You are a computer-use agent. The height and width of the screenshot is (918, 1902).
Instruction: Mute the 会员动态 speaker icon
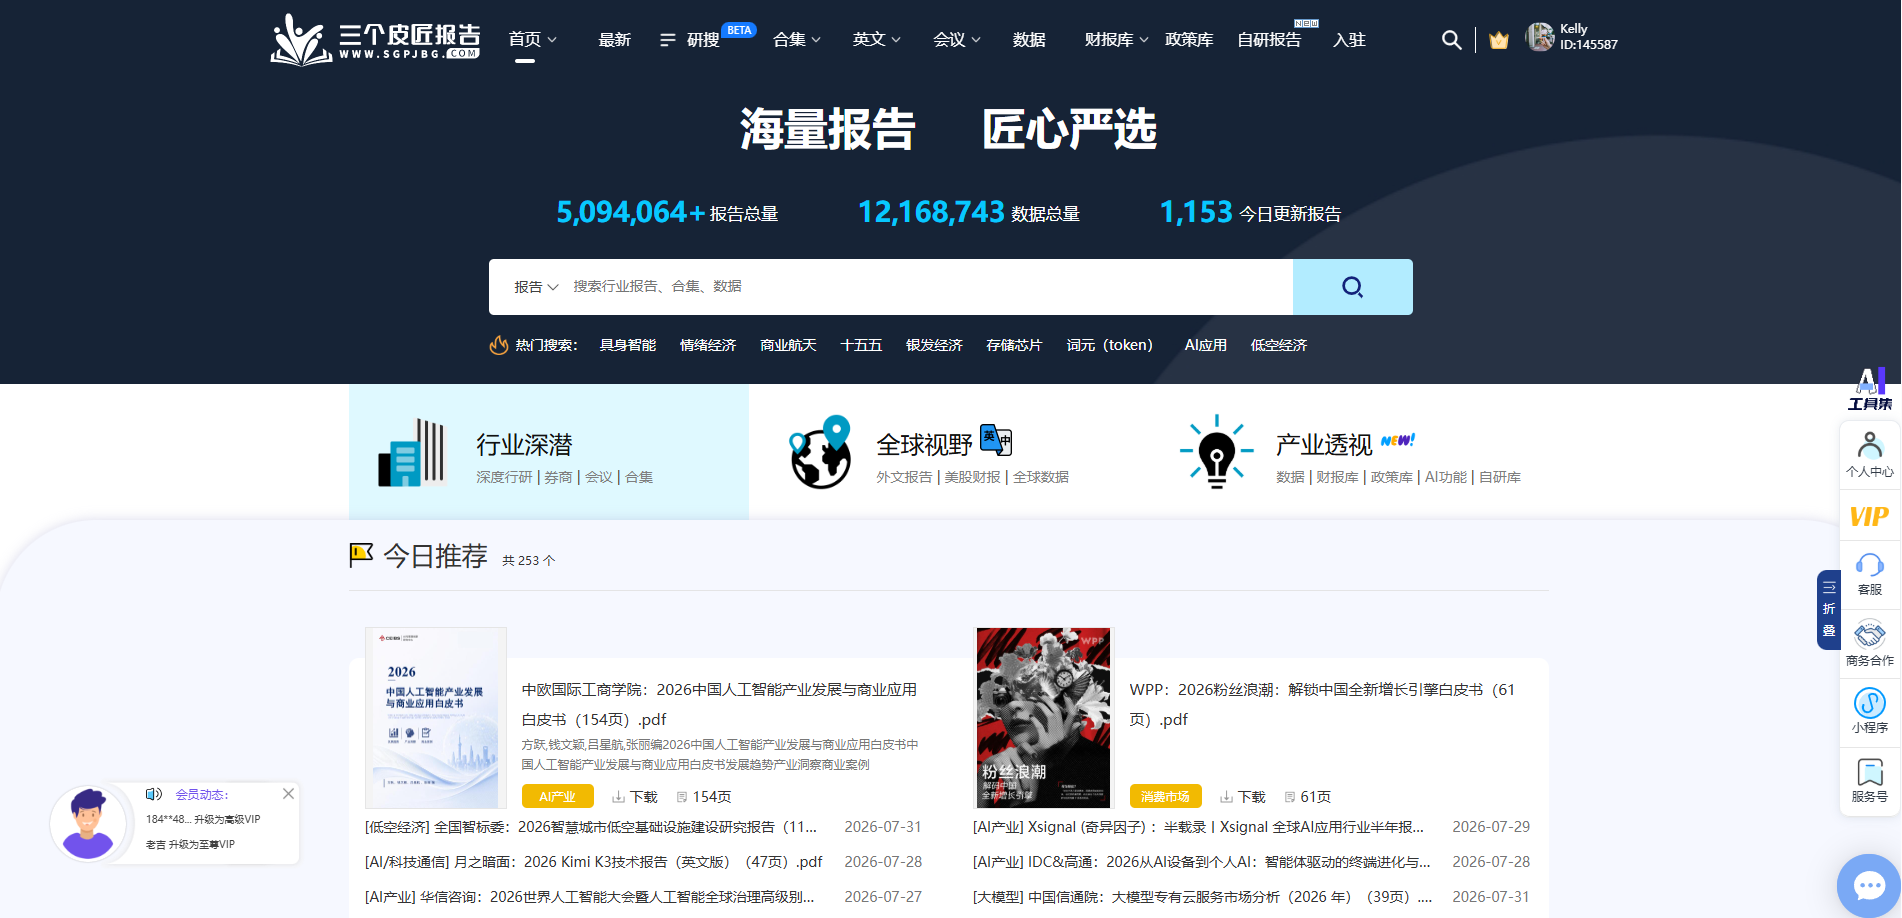pyautogui.click(x=154, y=794)
